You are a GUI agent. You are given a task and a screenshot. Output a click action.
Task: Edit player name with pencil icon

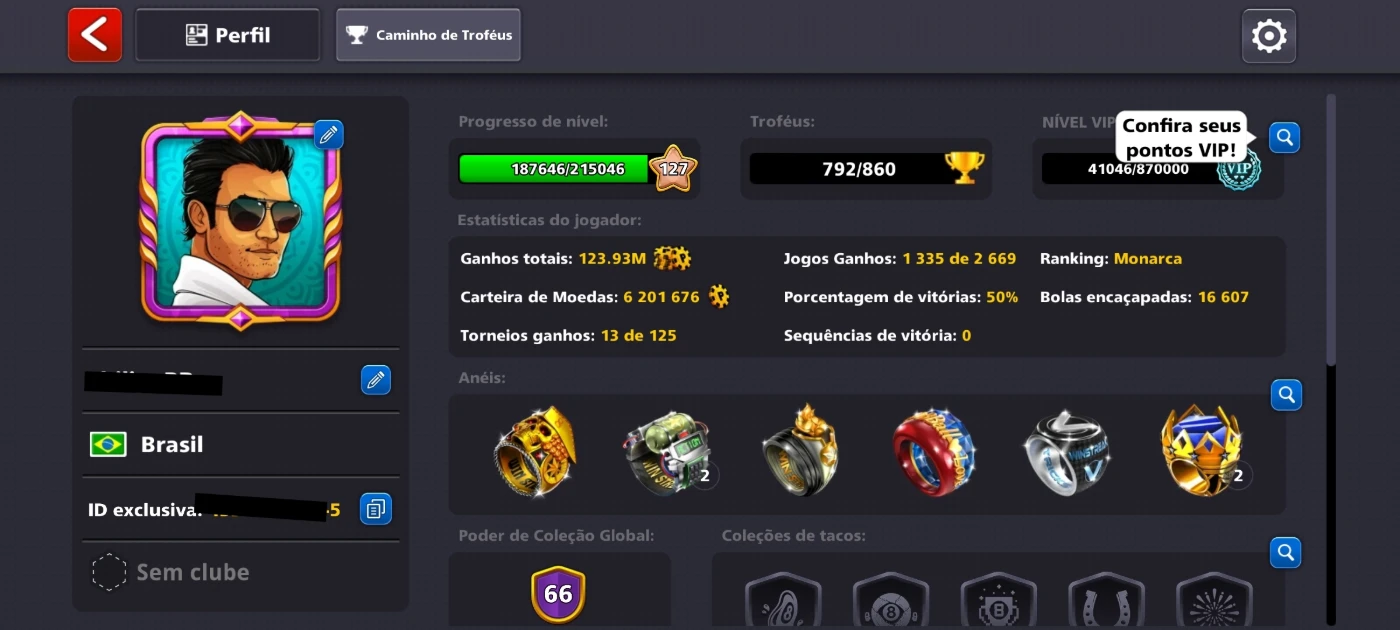coord(376,380)
